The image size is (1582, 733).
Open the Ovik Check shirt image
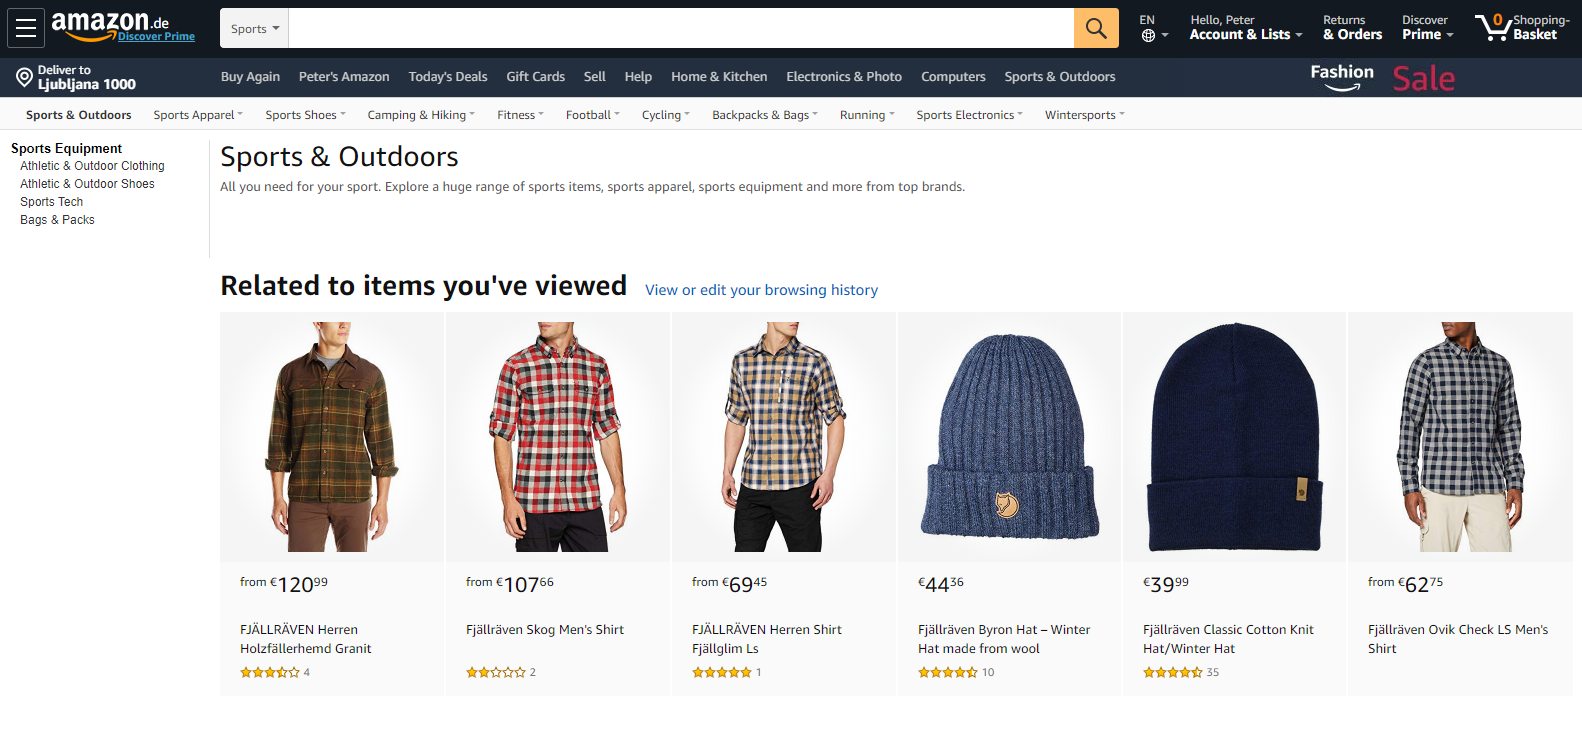1460,437
